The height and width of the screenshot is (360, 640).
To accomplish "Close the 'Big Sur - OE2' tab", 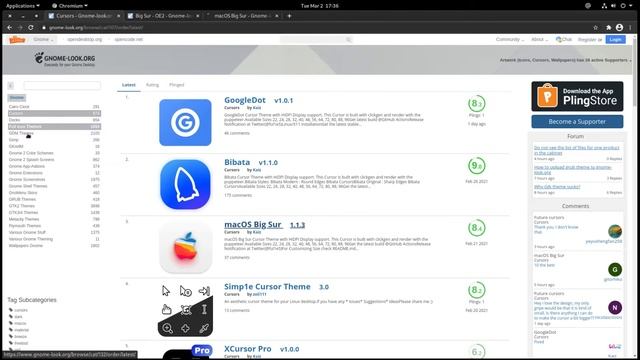I will (198, 16).
